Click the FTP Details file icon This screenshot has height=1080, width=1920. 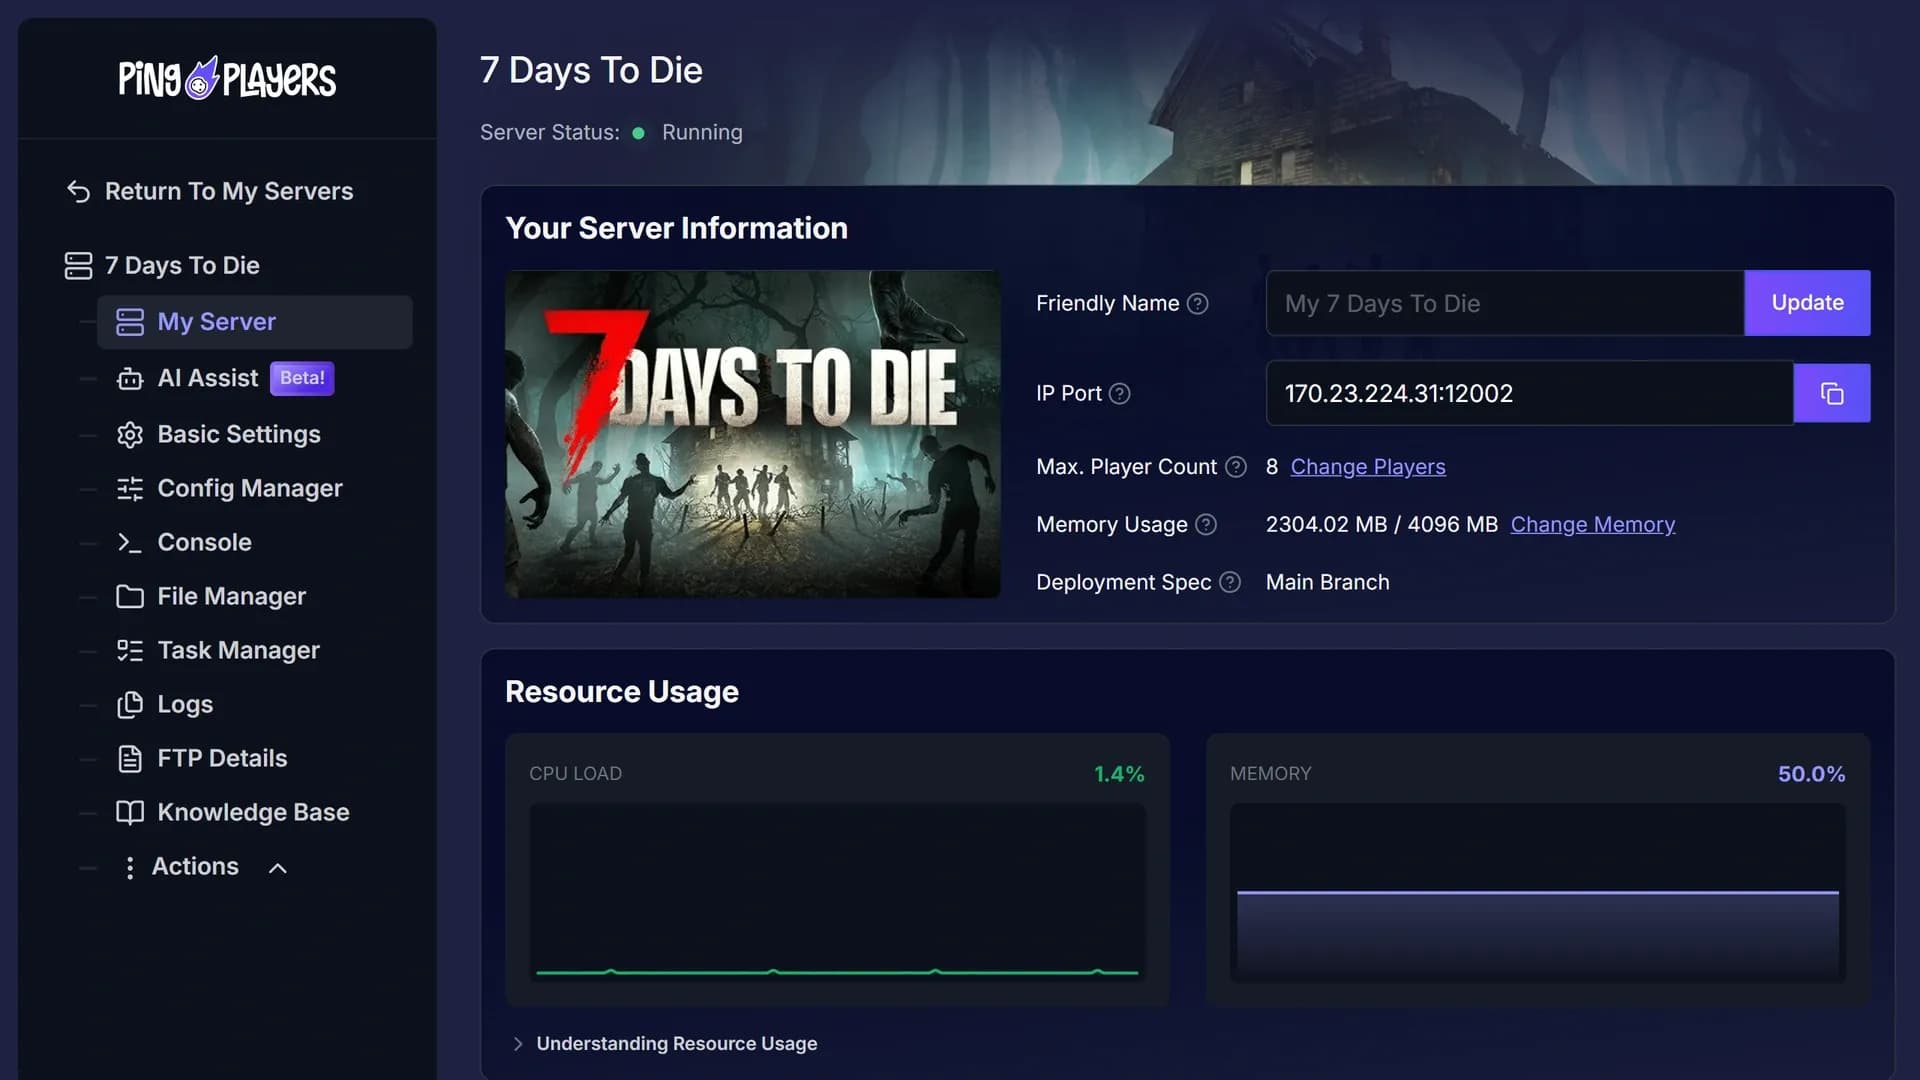[130, 758]
